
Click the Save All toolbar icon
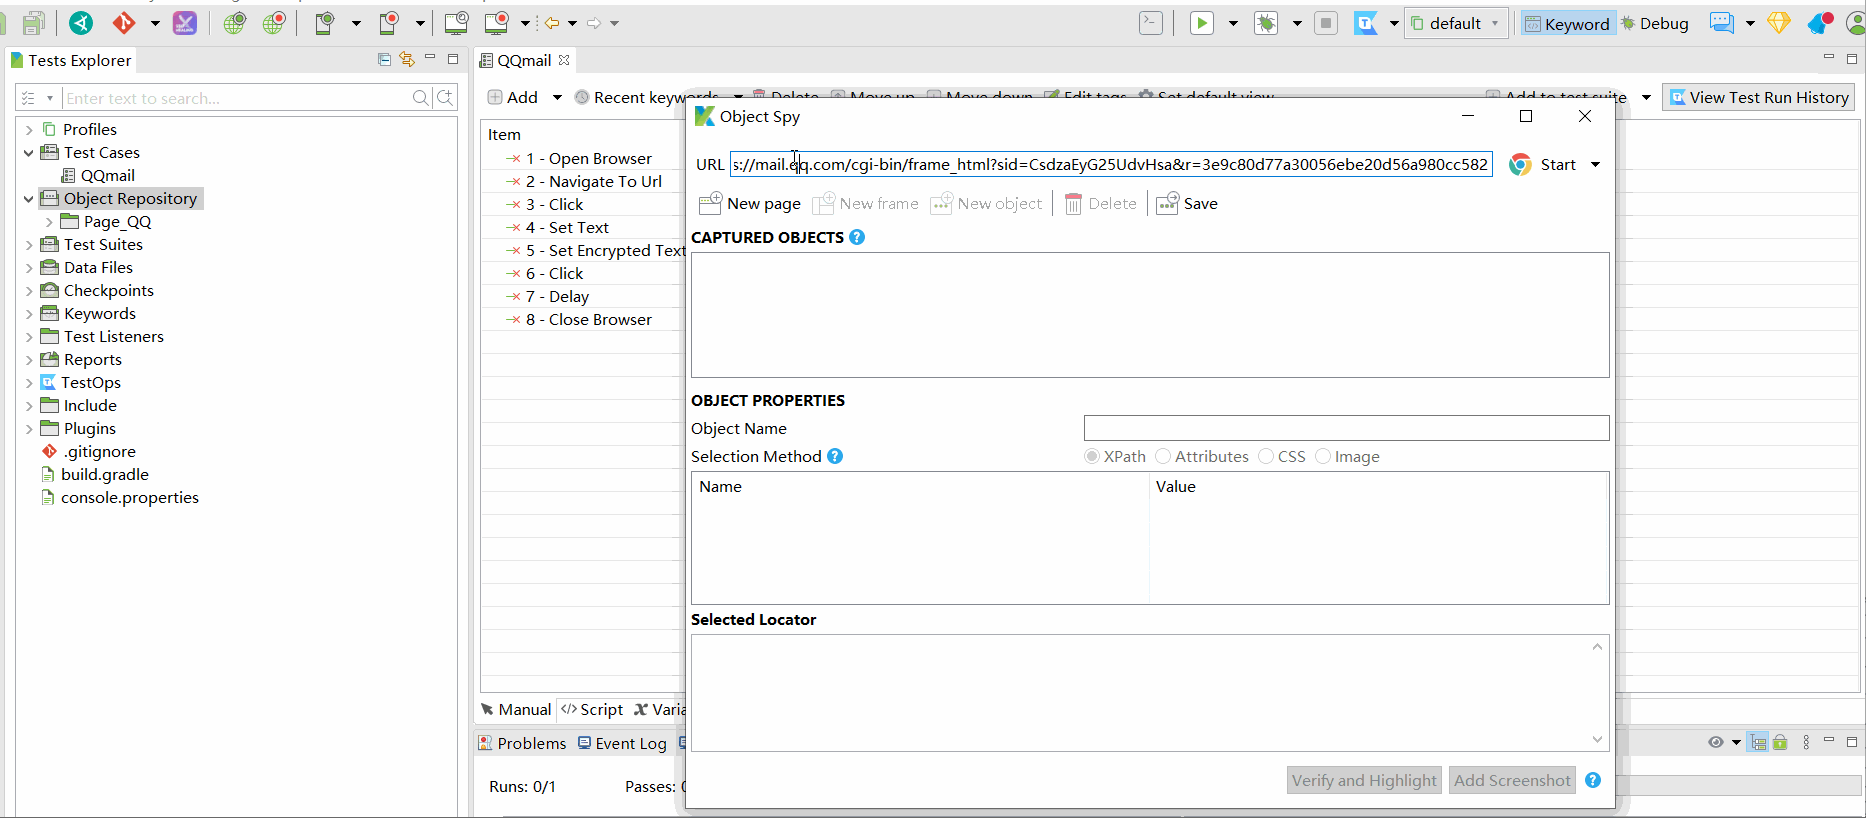tap(33, 23)
